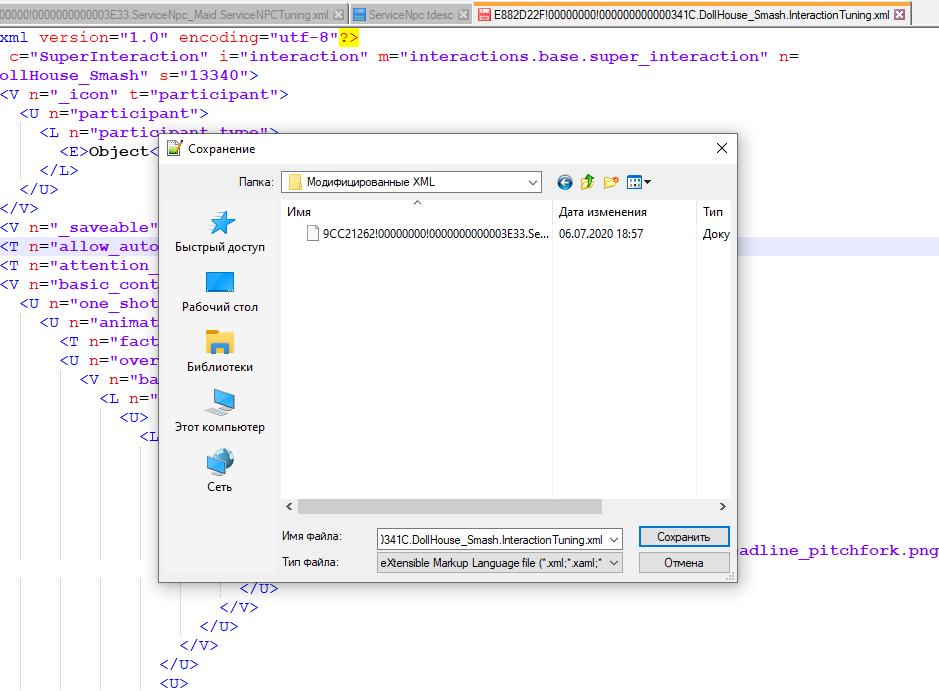Open Библиотеки in the sidebar
Screen dimensions: 939x691
[220, 352]
